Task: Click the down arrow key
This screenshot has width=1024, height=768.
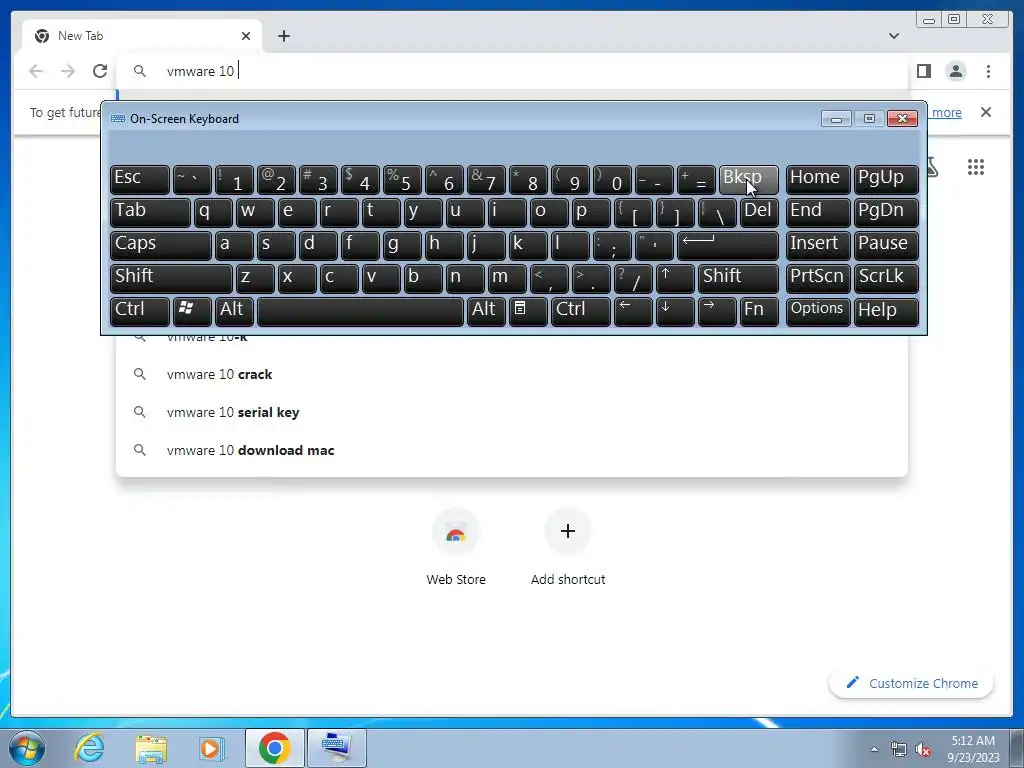Action: [675, 311]
